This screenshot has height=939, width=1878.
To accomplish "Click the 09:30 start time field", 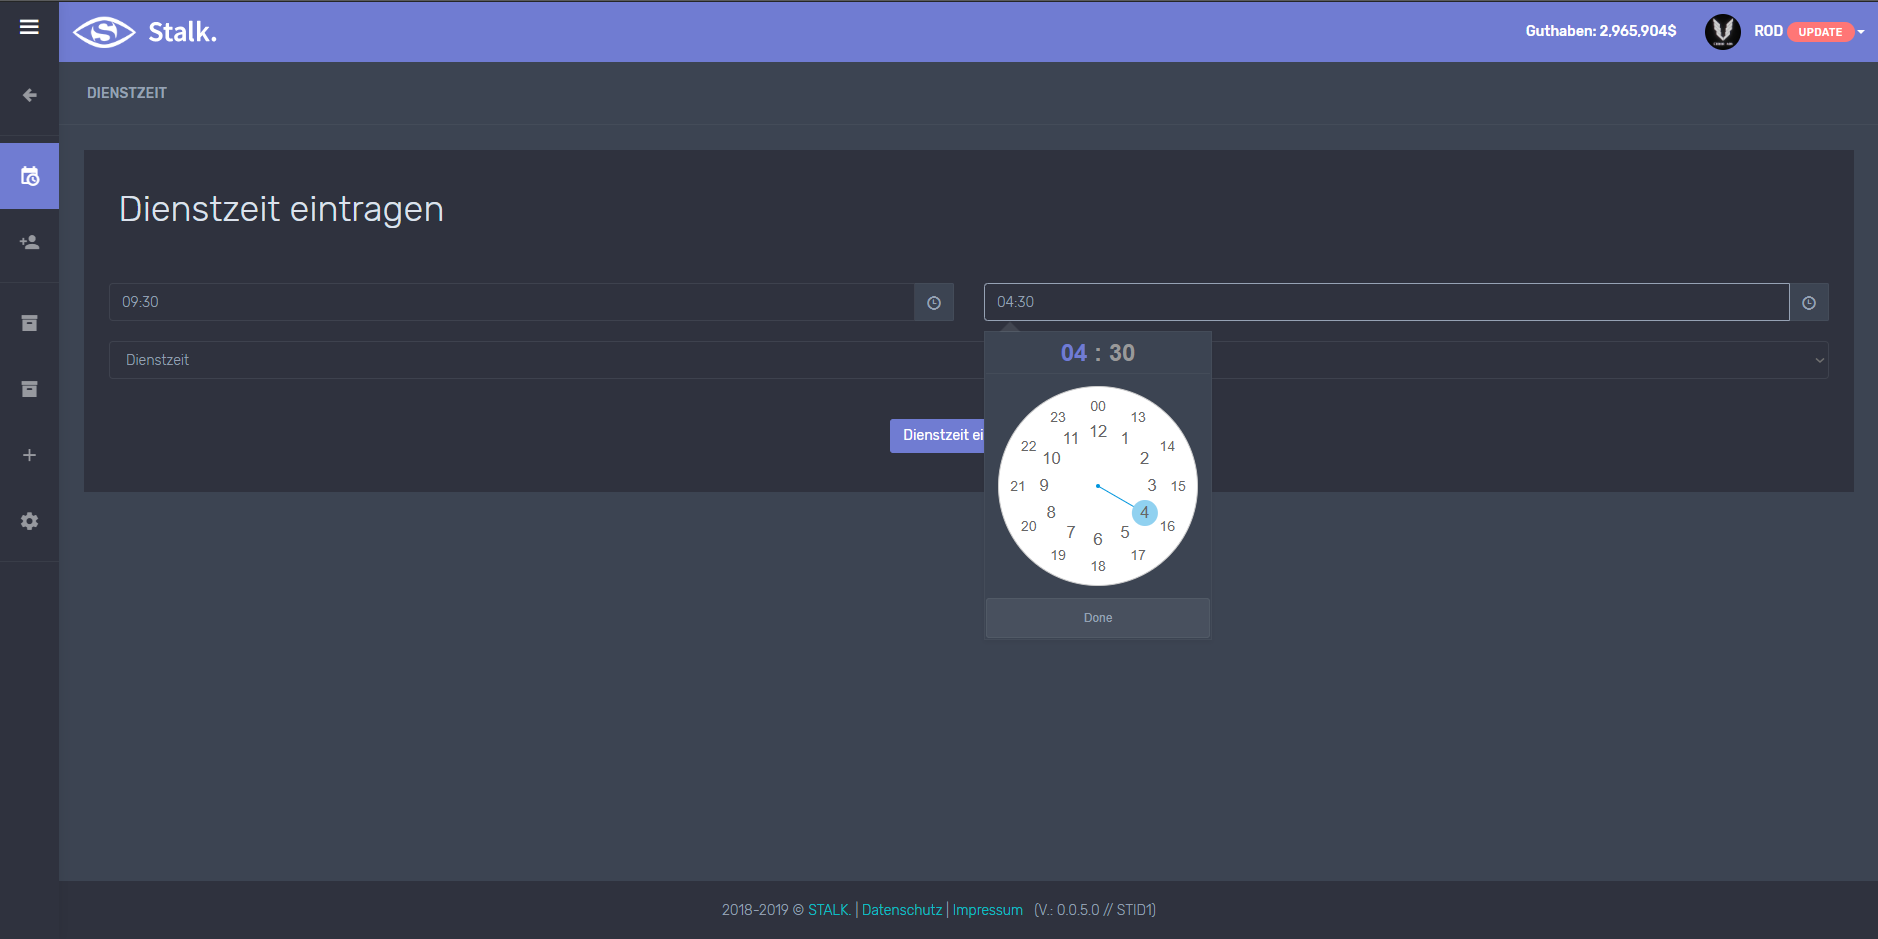I will 511,302.
